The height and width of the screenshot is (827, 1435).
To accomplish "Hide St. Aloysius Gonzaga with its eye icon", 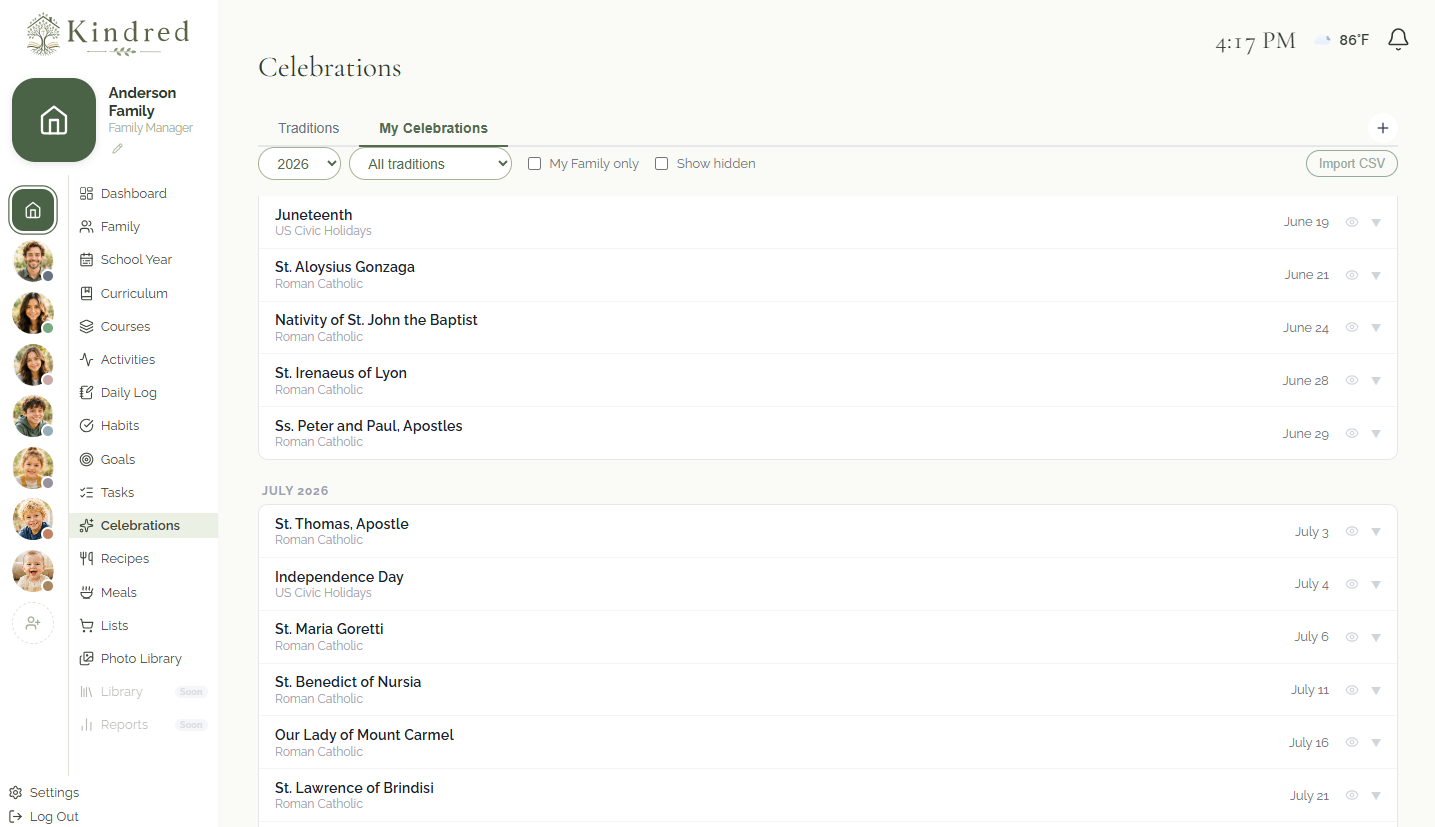I will (x=1352, y=274).
